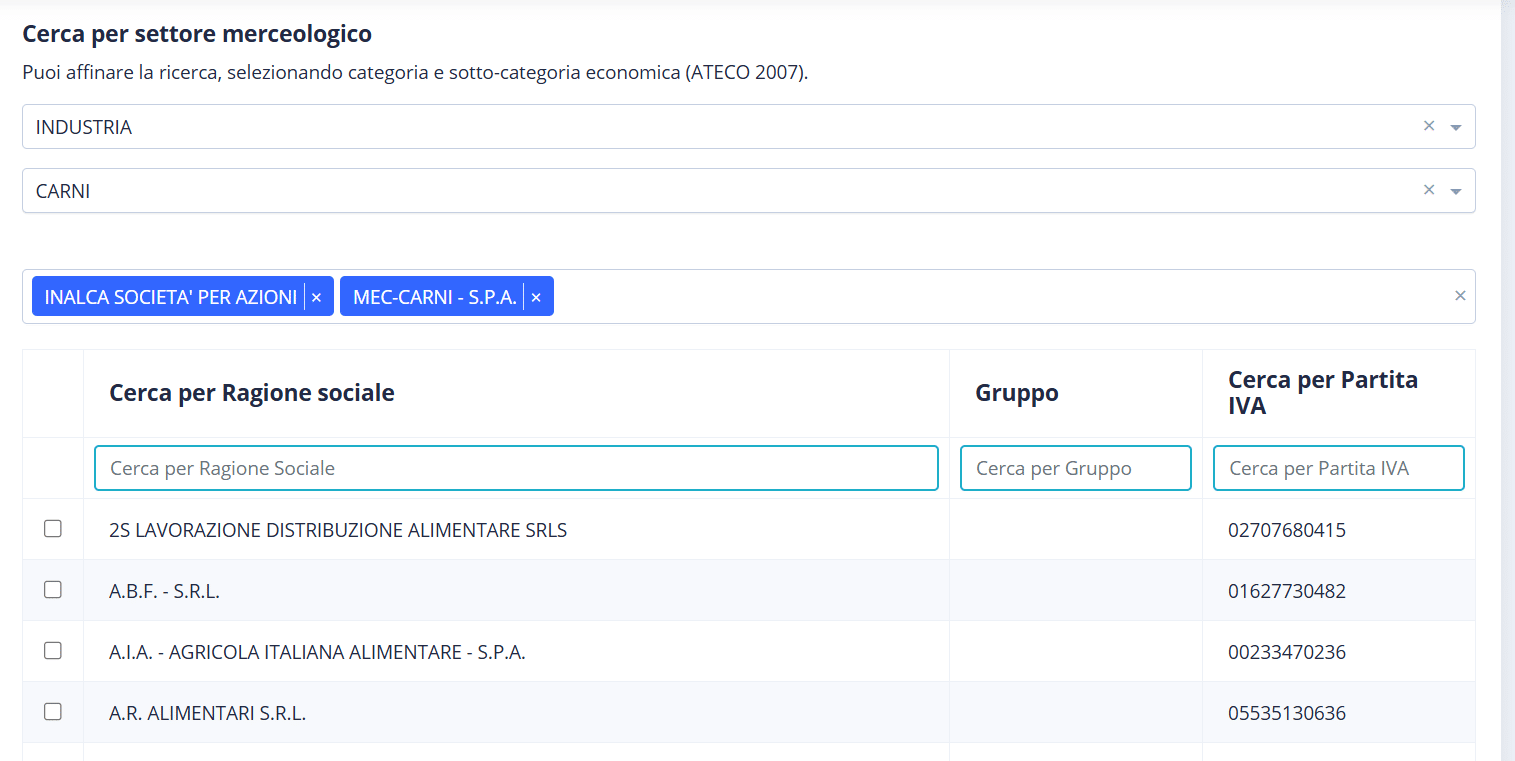Viewport: 1515px width, 761px height.
Task: Click the Cerca per Gruppo search field
Action: click(x=1075, y=468)
